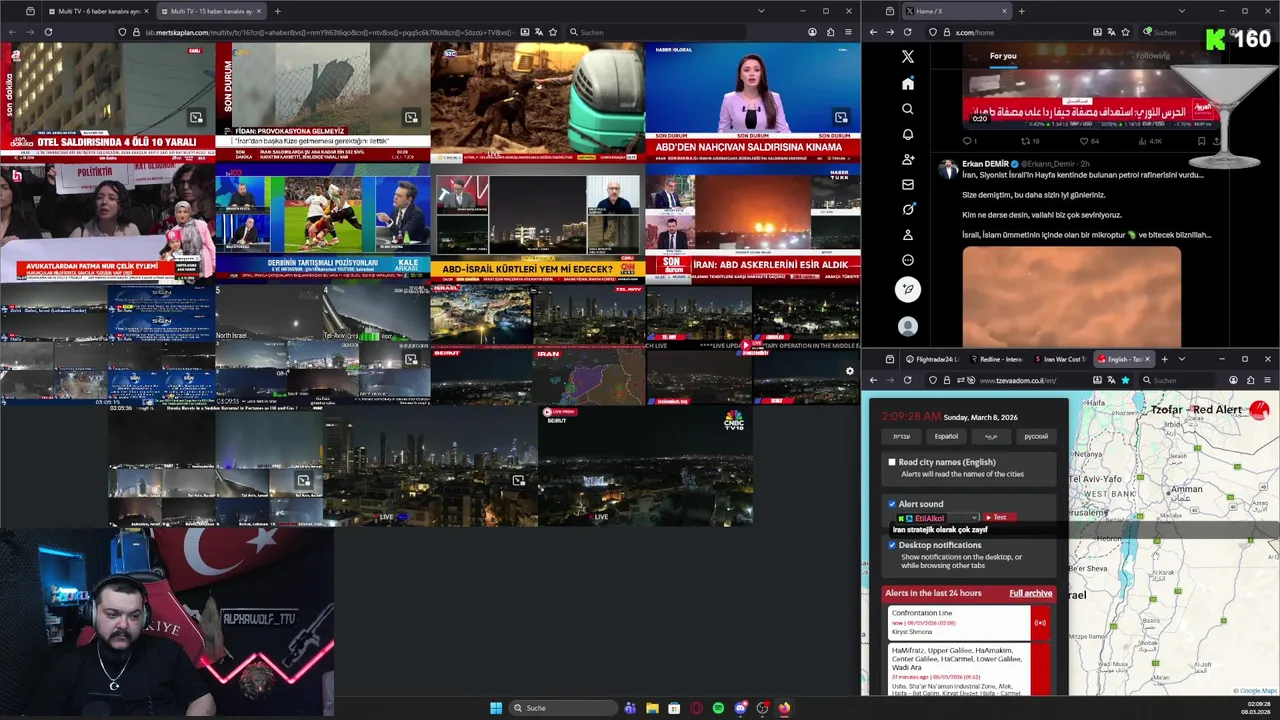Select the Haber Global news anchor stream
Image resolution: width=1280 pixels, height=720 pixels.
pos(753,102)
